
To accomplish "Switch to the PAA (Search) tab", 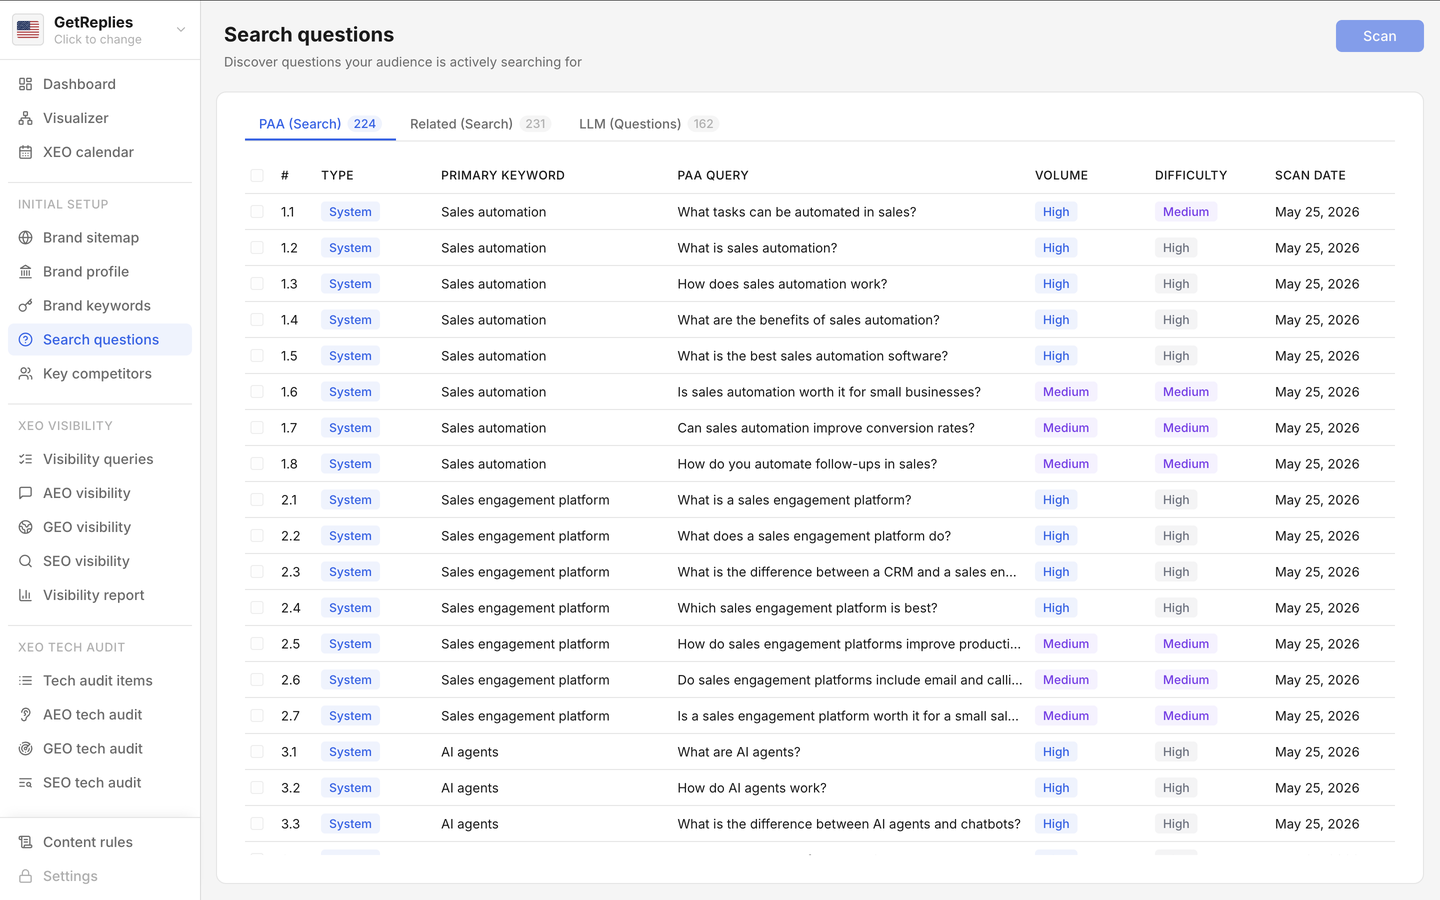I will (x=319, y=124).
